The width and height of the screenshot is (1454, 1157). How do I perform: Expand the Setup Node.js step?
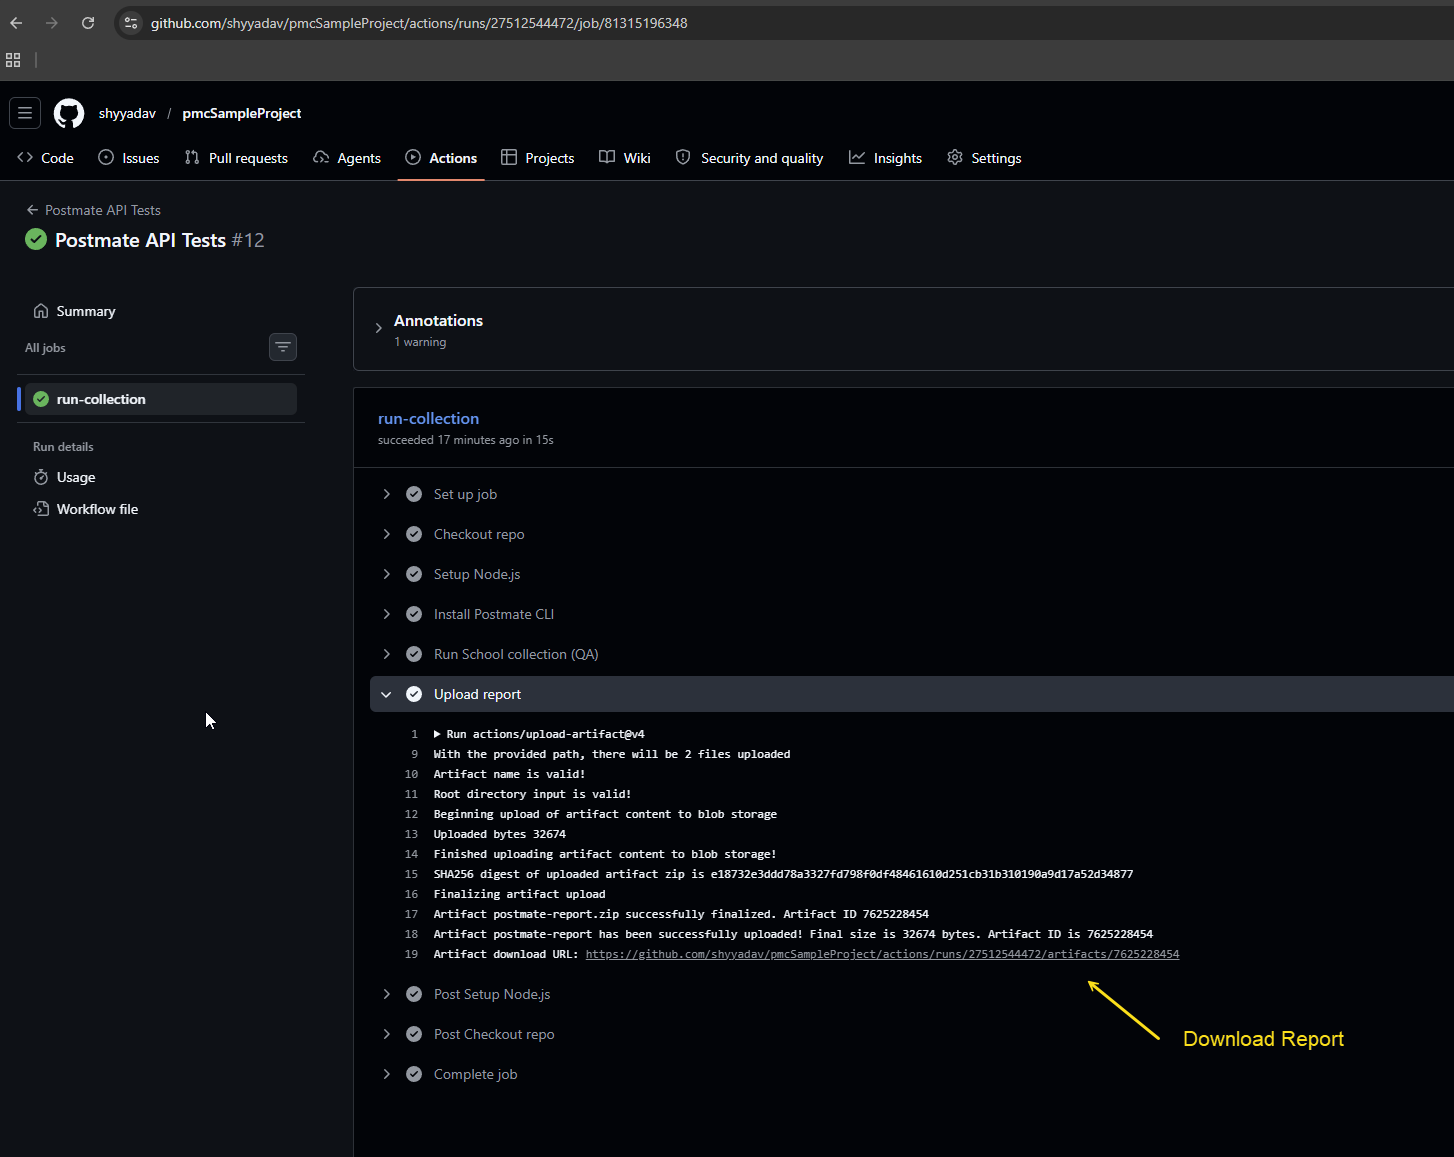point(386,574)
